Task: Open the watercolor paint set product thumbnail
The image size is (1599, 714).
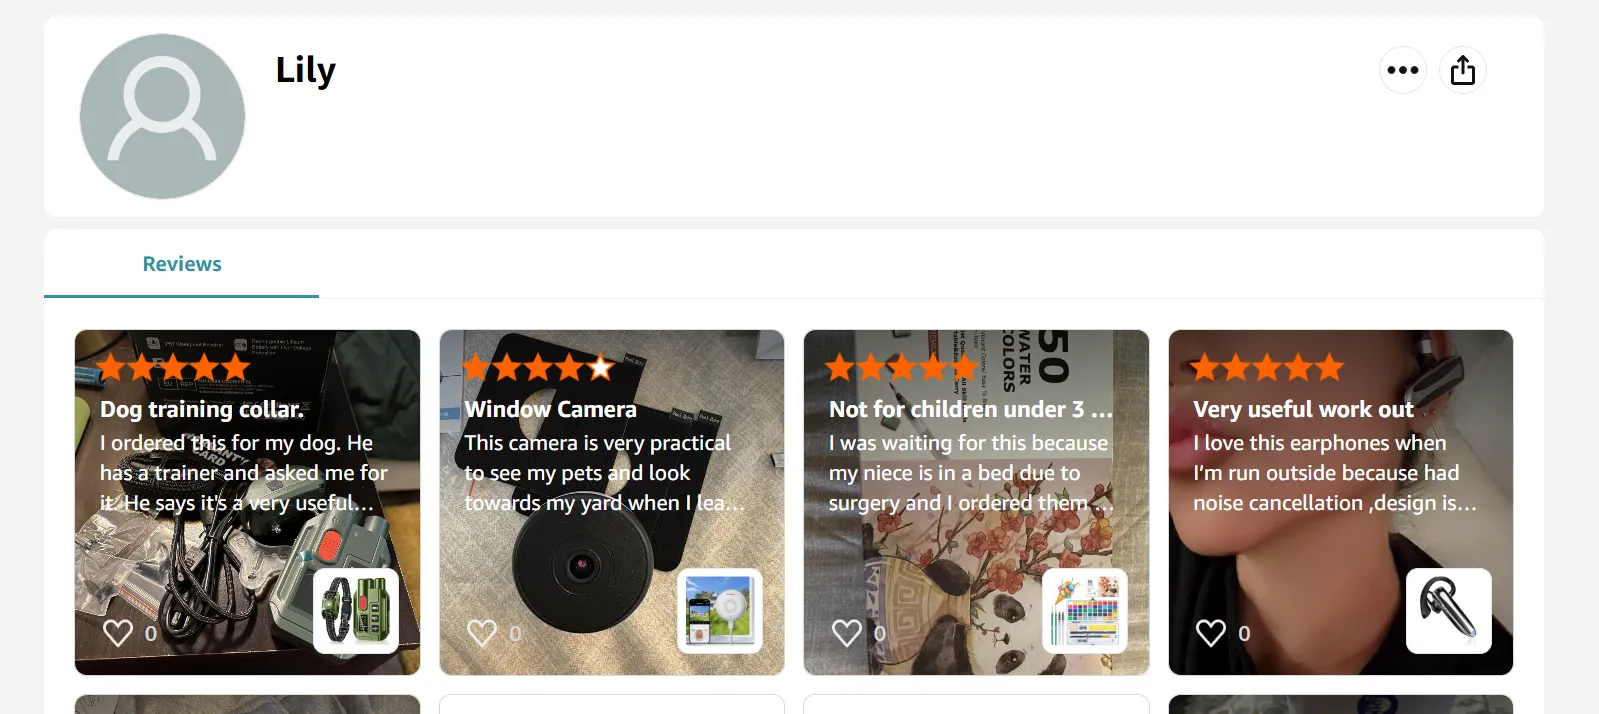Action: pos(1085,611)
